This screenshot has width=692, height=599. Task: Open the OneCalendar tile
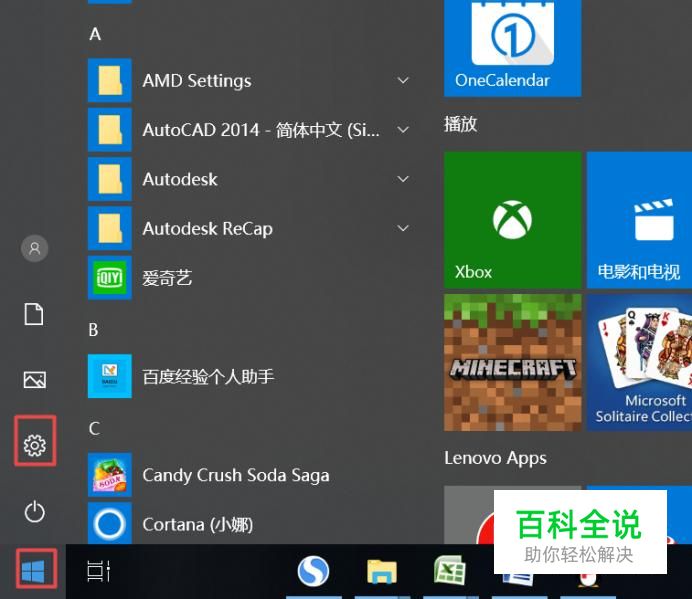(512, 48)
